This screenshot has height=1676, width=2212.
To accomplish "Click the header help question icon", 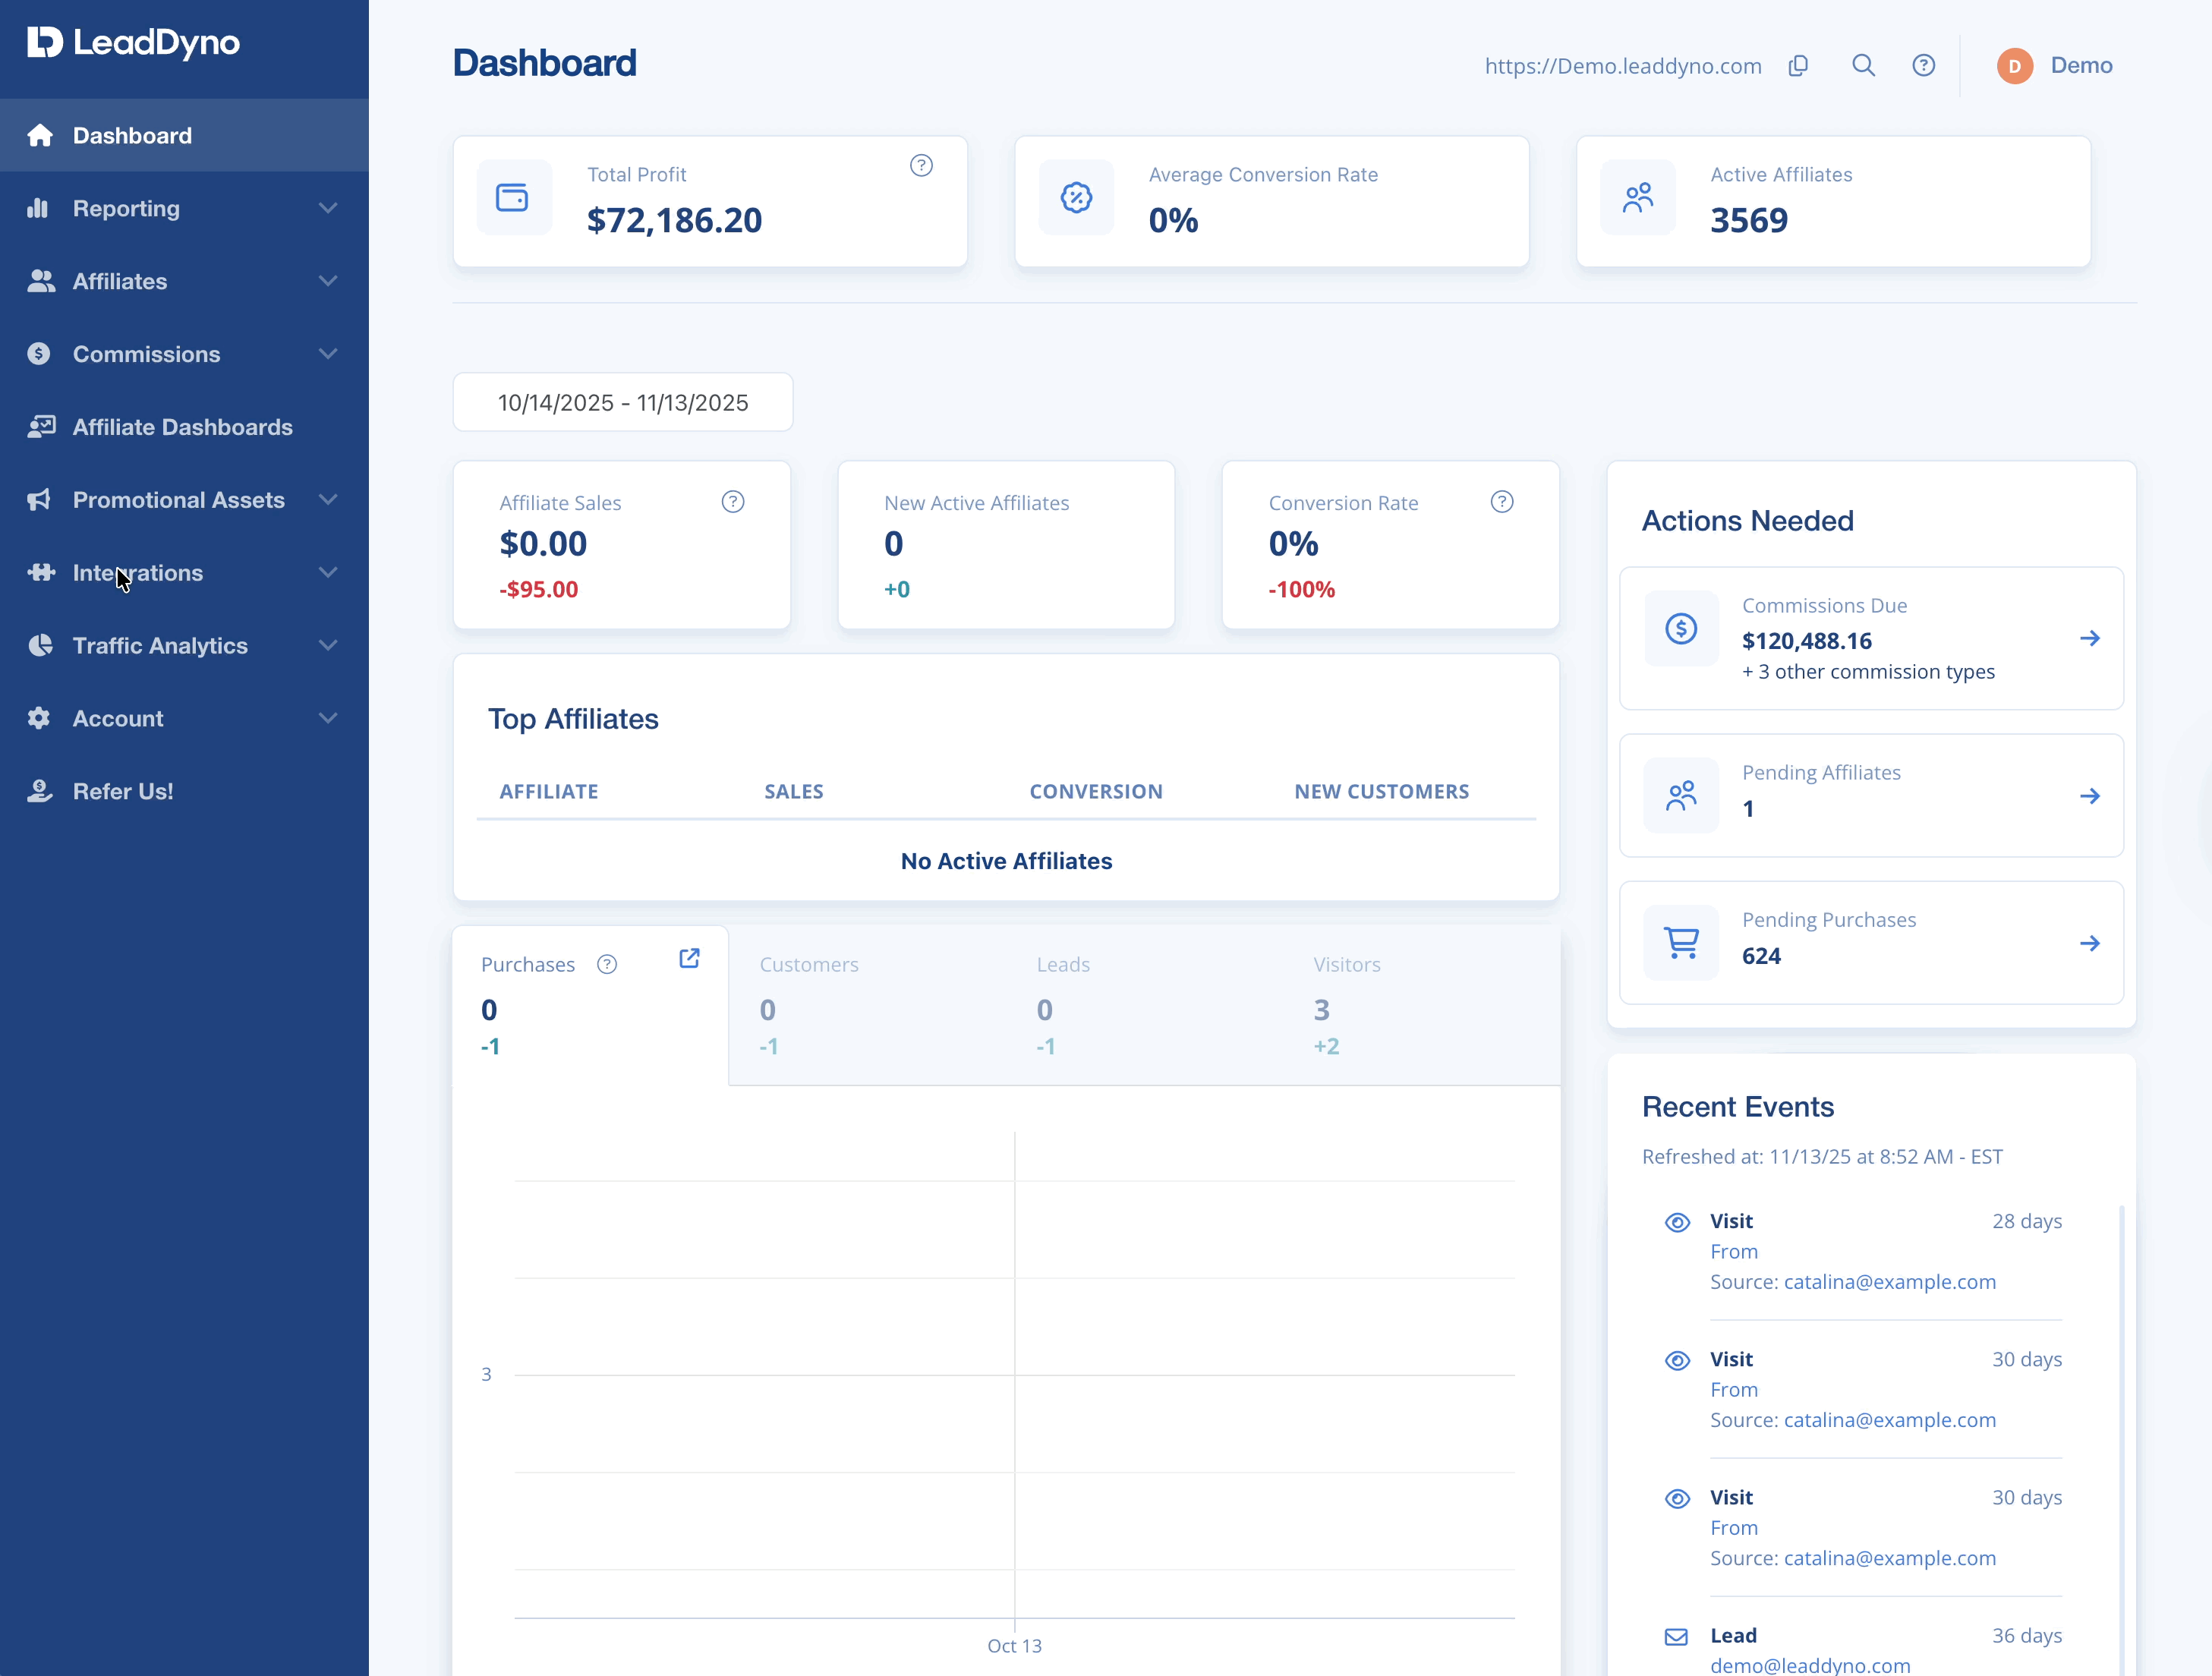I will tap(1923, 66).
